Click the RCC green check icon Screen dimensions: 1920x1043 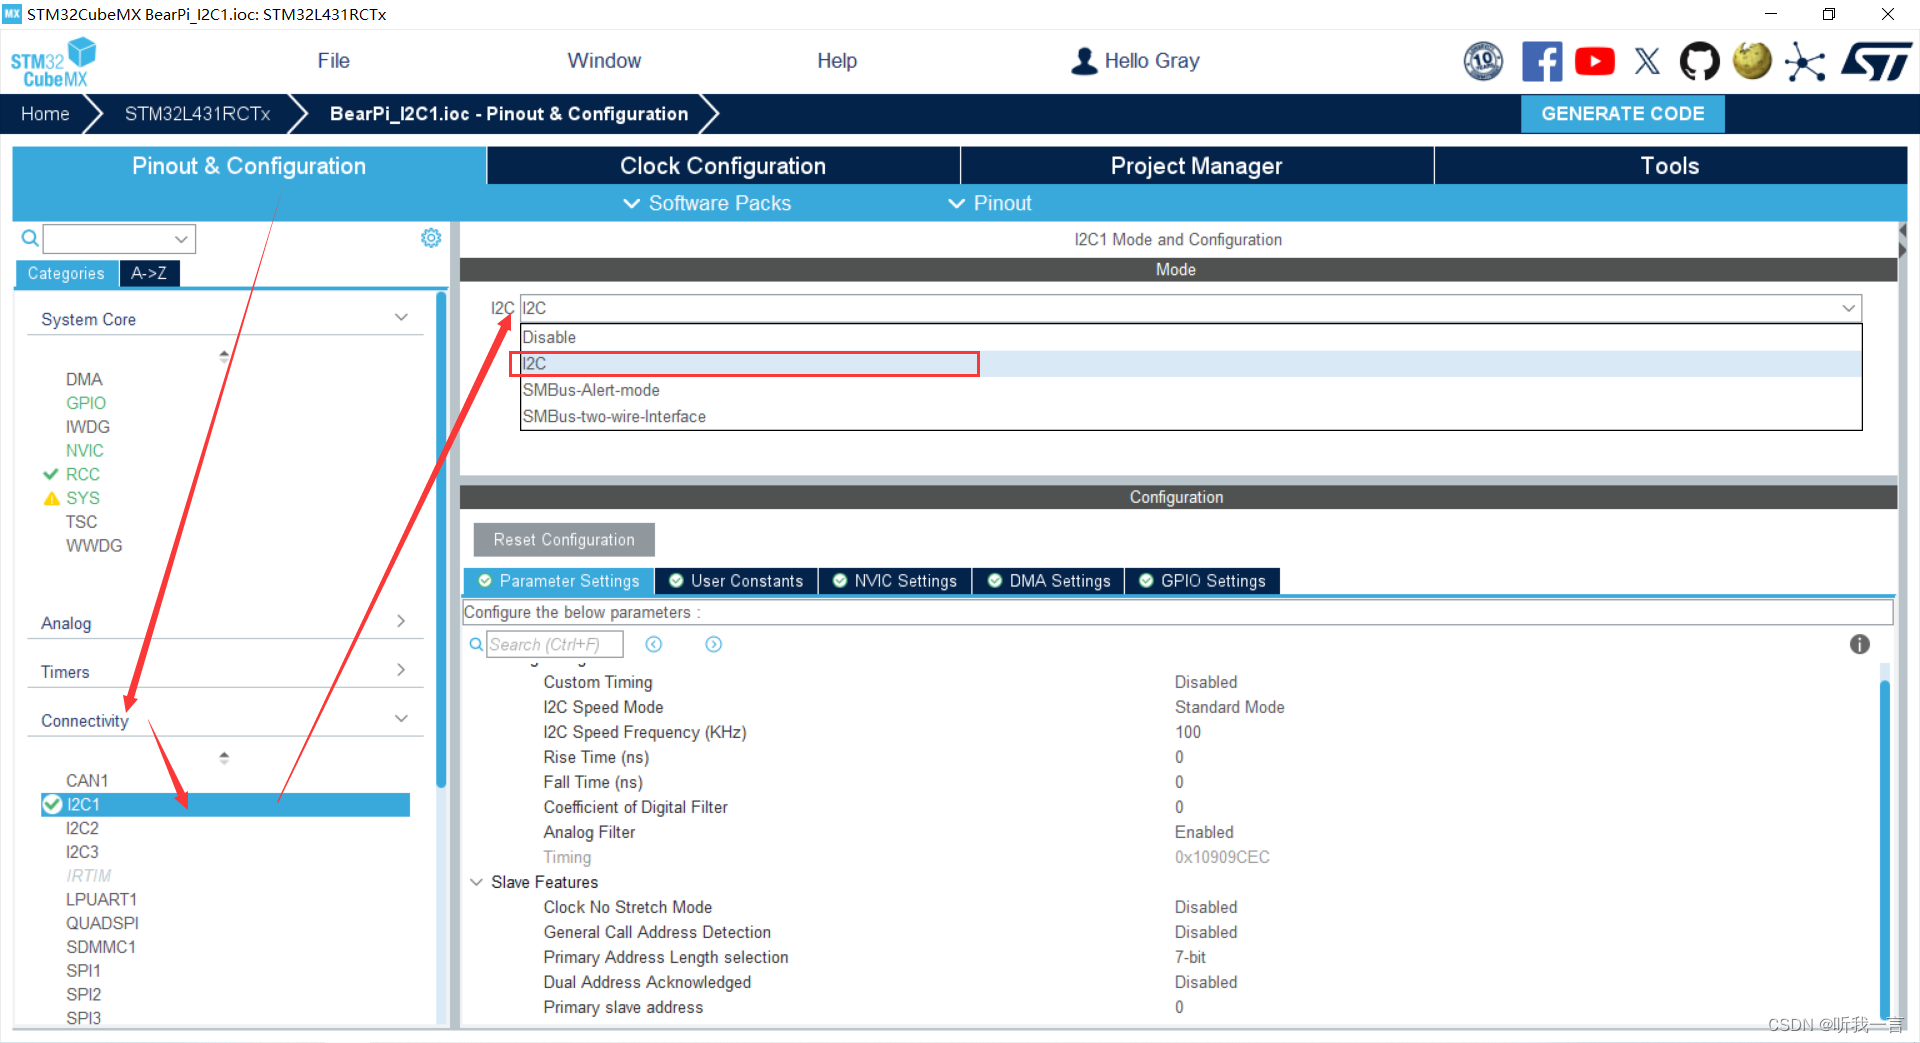pos(51,474)
